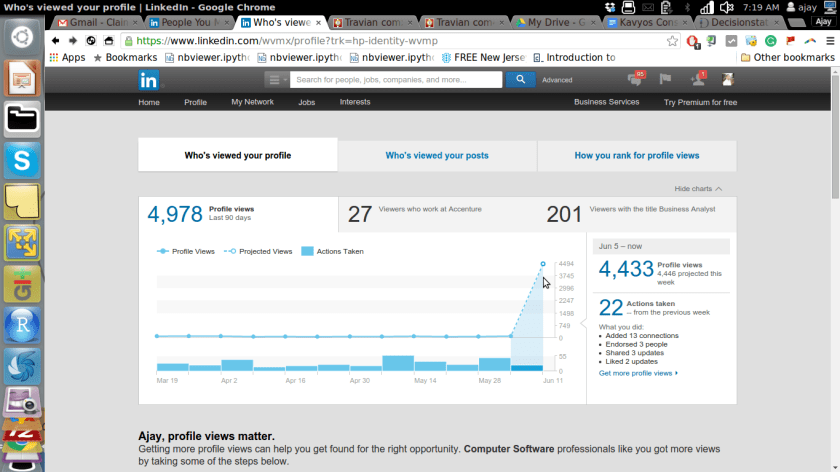Open the messages icon with 95 badge

[x=635, y=79]
